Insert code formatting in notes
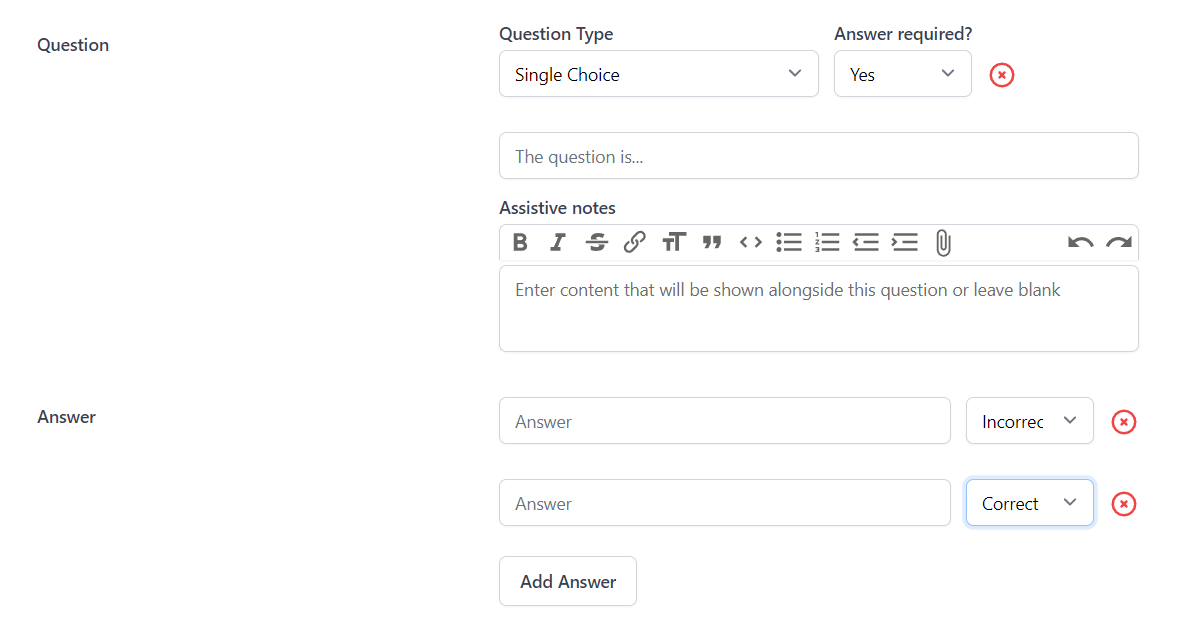The image size is (1178, 636). pos(751,243)
